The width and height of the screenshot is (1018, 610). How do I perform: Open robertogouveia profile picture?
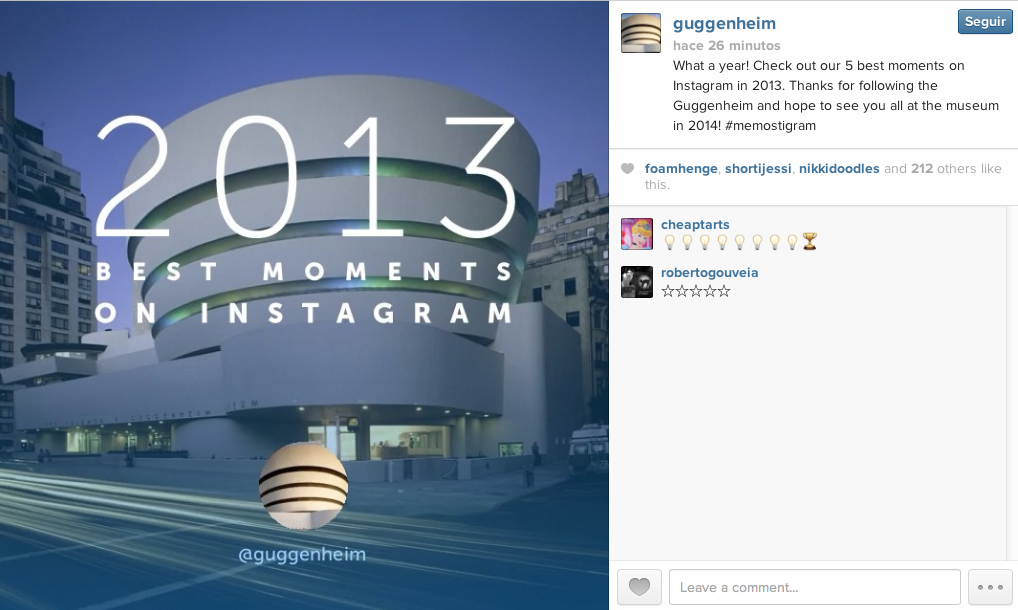pyautogui.click(x=637, y=282)
